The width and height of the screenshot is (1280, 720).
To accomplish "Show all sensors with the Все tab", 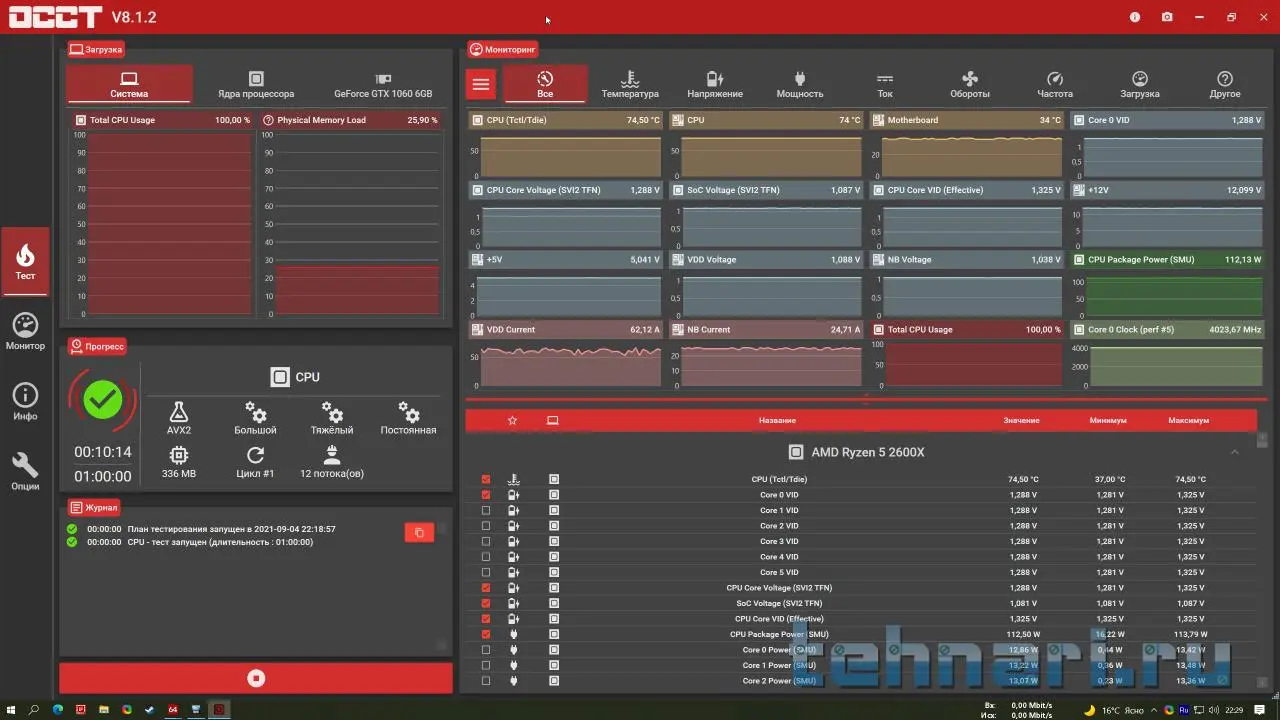I will click(x=545, y=84).
